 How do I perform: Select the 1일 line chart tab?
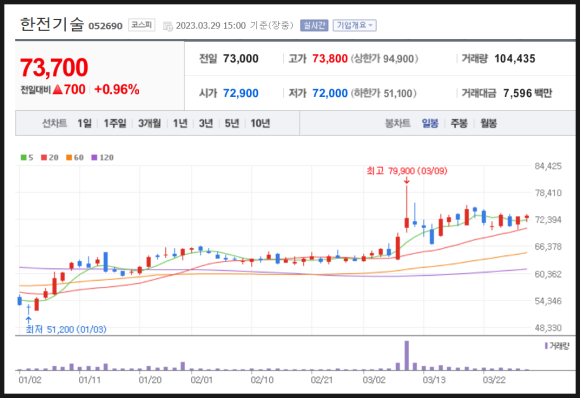coord(84,123)
